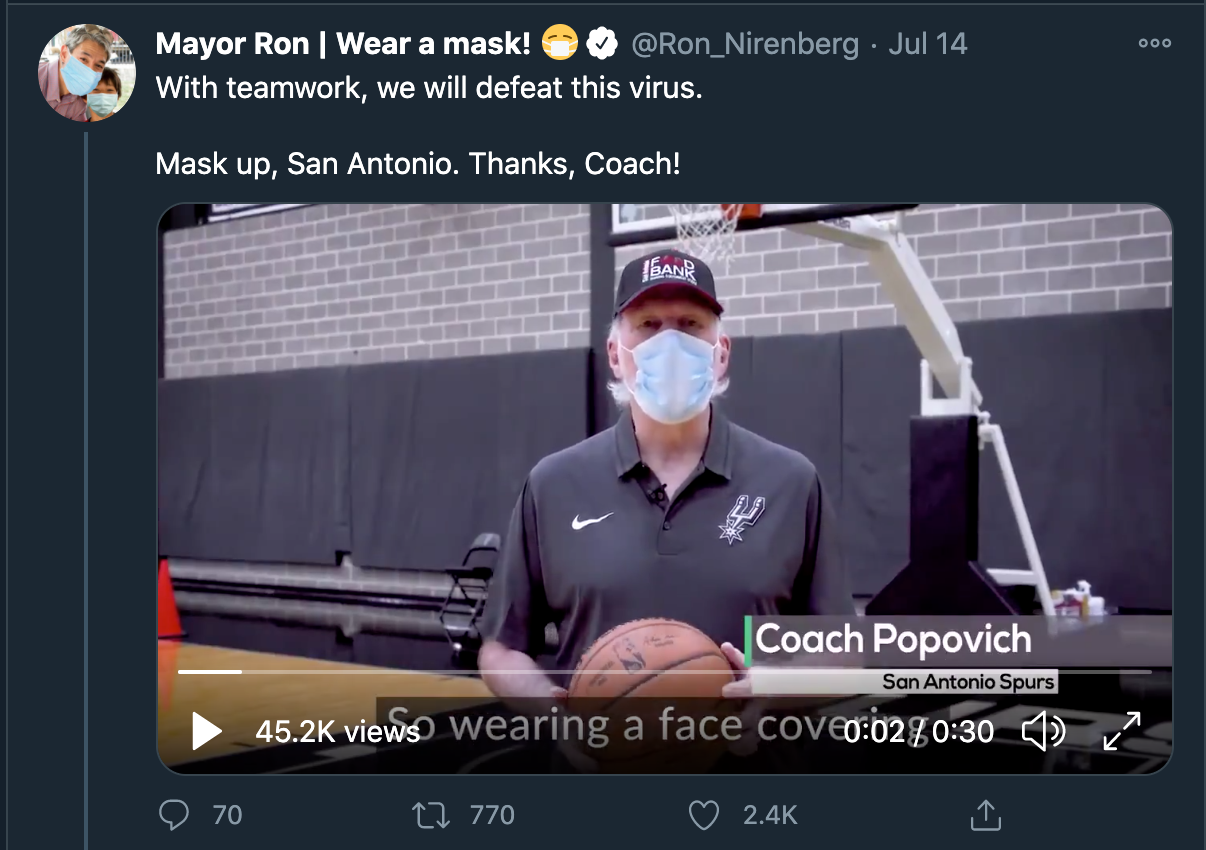The width and height of the screenshot is (1206, 850).
Task: Open the tweet via the Jul 14 timestamp
Action: point(927,44)
